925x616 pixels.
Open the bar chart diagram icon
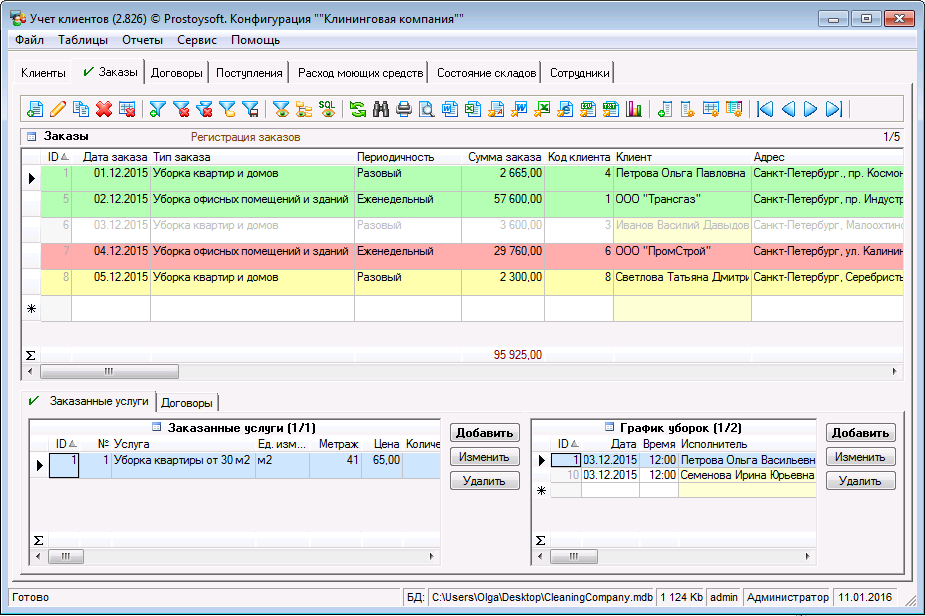click(634, 109)
